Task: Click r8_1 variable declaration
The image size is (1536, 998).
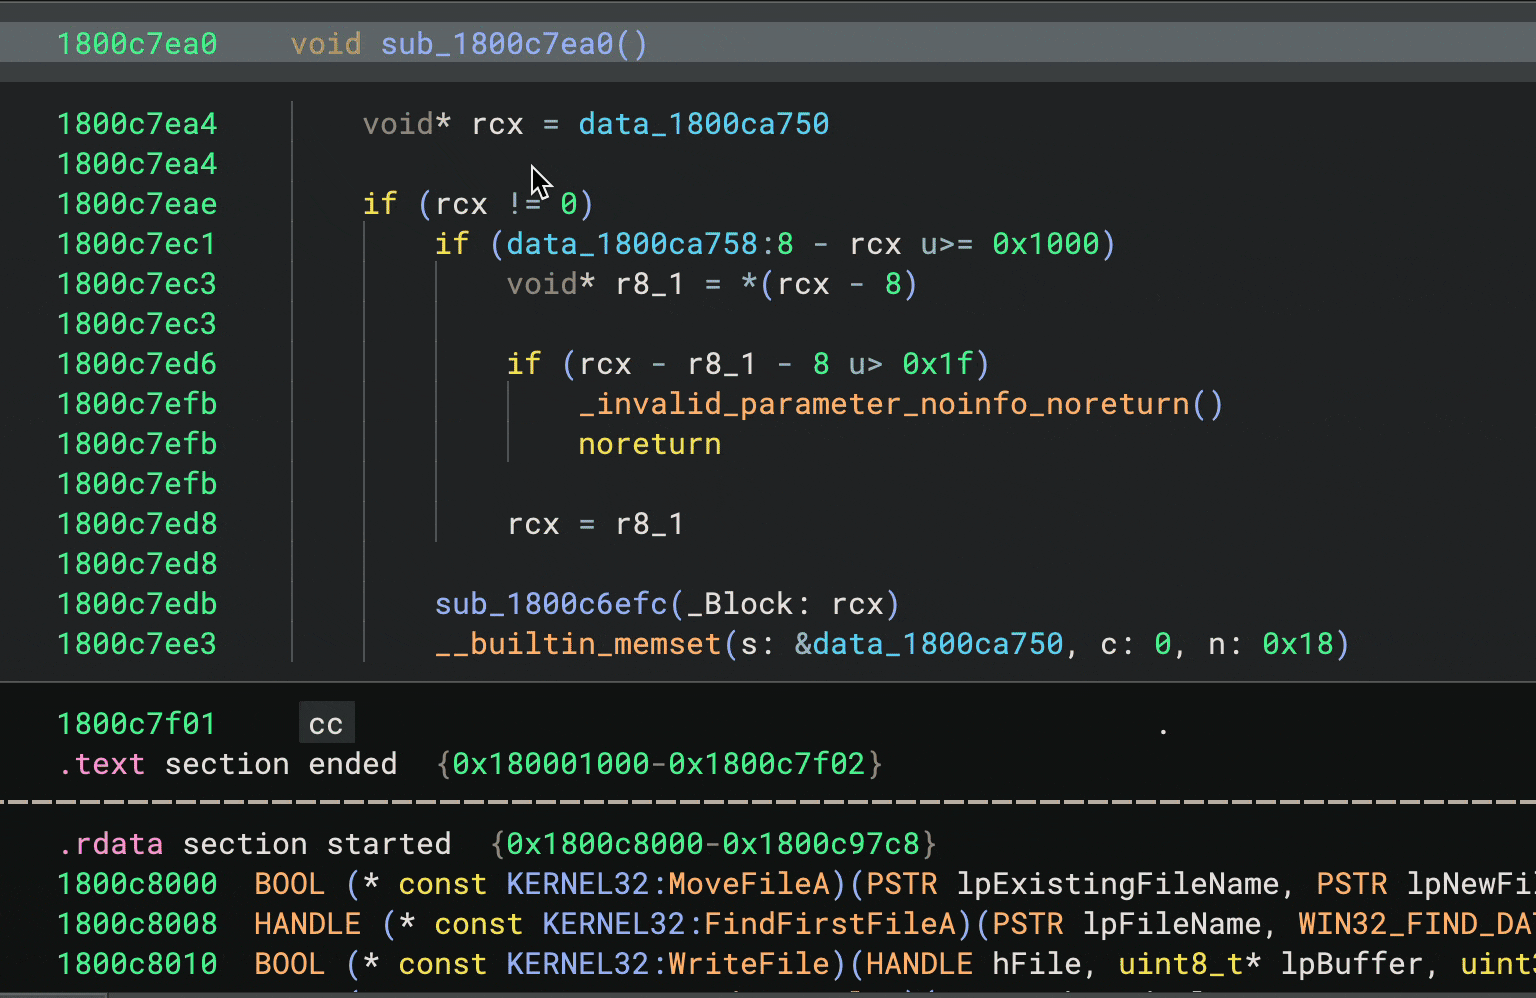Action: 649,284
